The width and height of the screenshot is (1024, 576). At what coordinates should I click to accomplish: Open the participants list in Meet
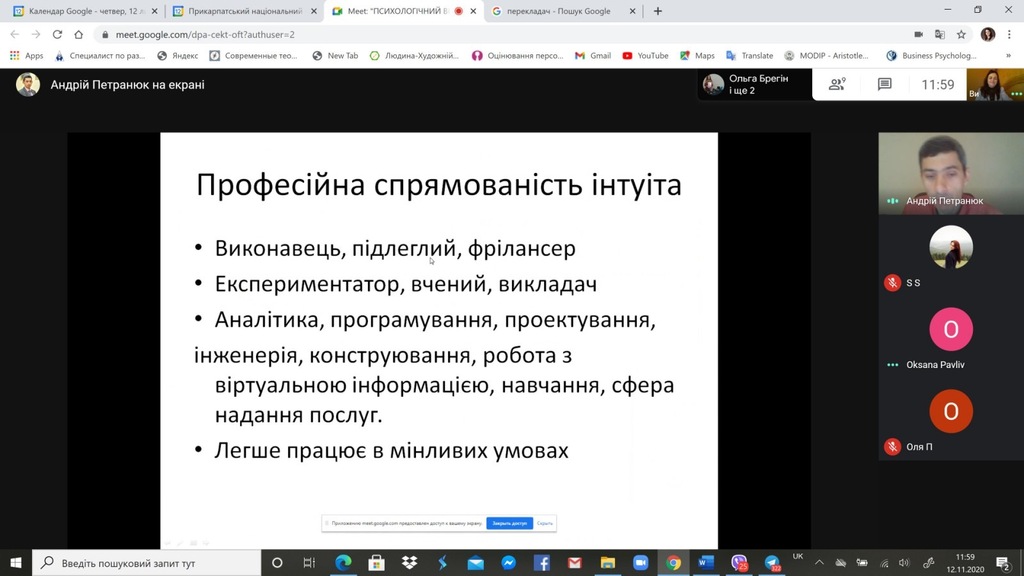837,85
